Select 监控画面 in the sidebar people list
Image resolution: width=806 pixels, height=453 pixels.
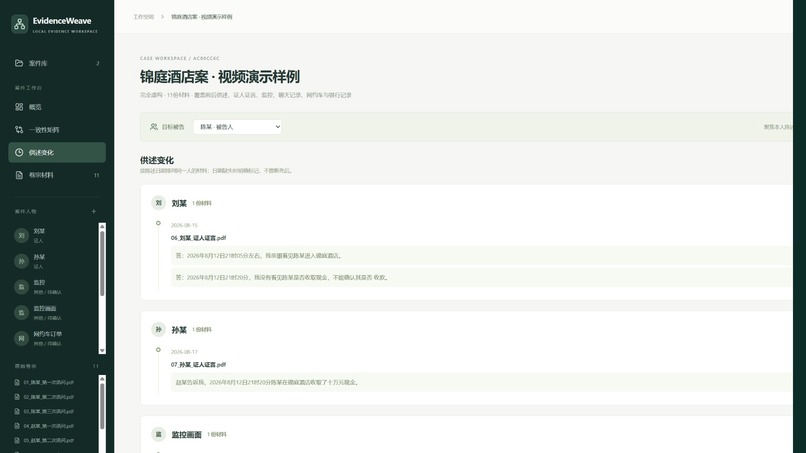(x=54, y=313)
